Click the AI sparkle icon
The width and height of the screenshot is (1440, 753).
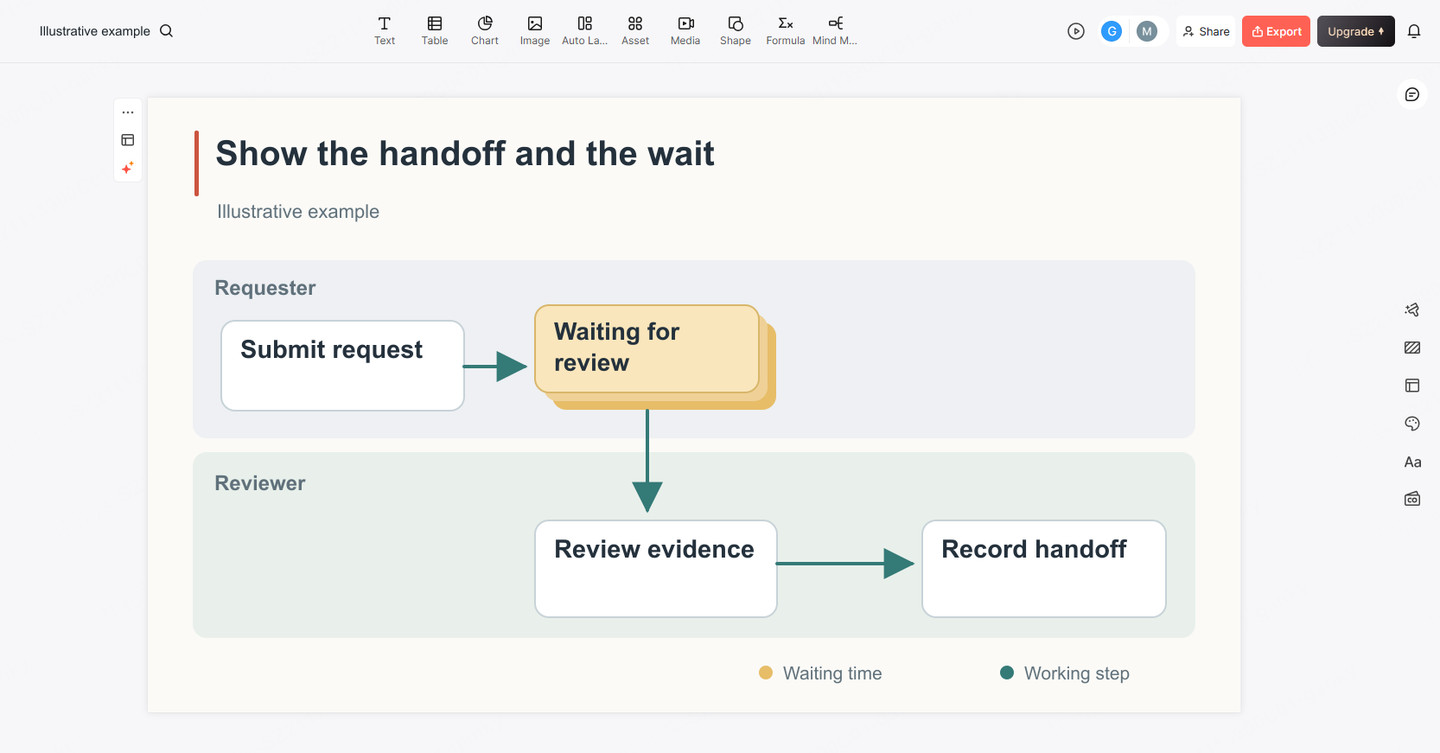click(128, 168)
